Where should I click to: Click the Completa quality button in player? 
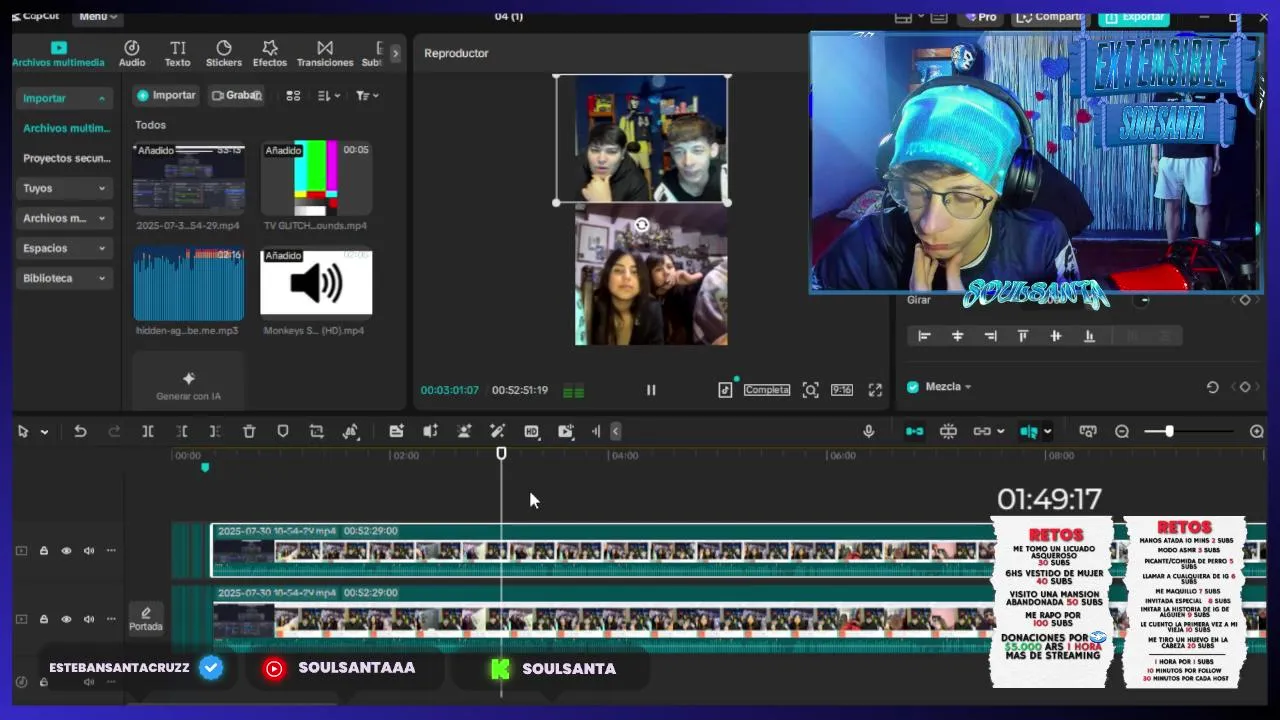tap(767, 390)
